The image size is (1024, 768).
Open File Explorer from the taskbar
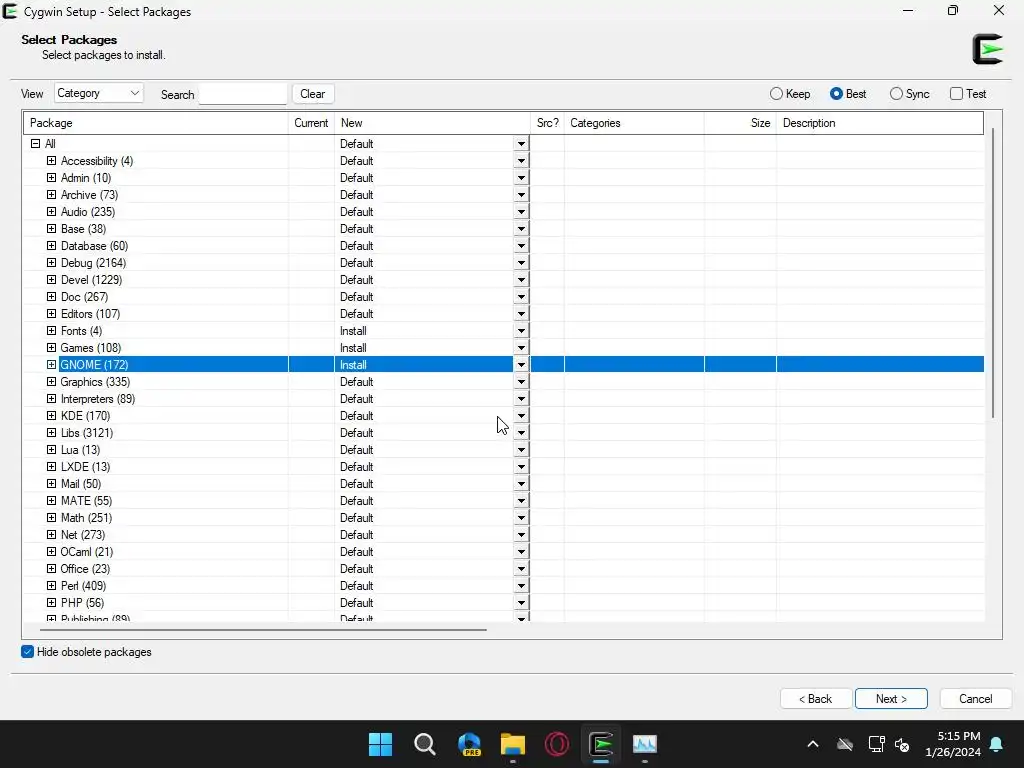point(513,744)
